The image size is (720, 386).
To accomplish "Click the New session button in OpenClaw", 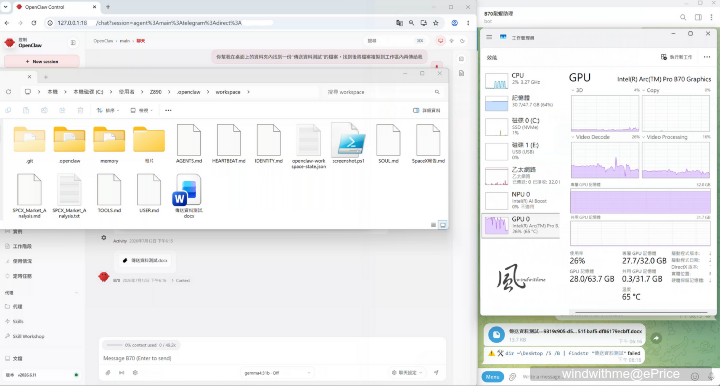I will pos(42,61).
